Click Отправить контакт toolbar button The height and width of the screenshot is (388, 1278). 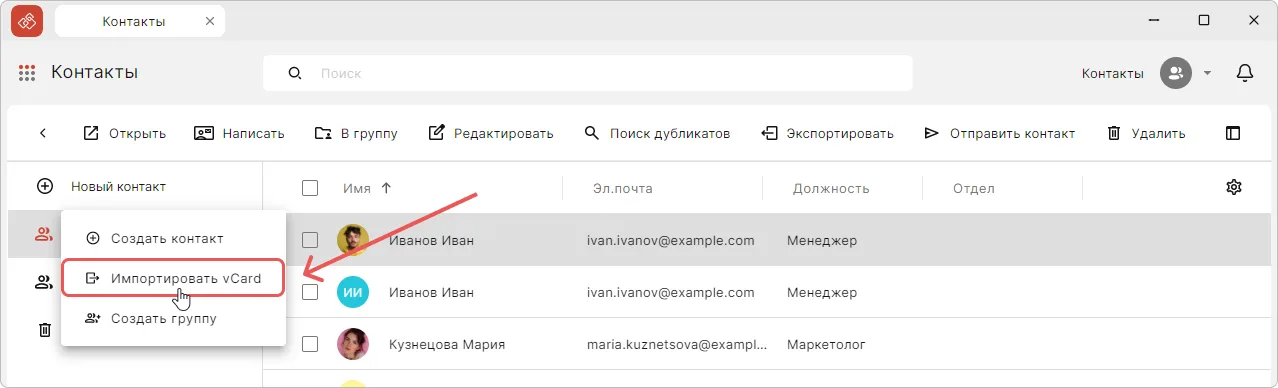[x=999, y=133]
